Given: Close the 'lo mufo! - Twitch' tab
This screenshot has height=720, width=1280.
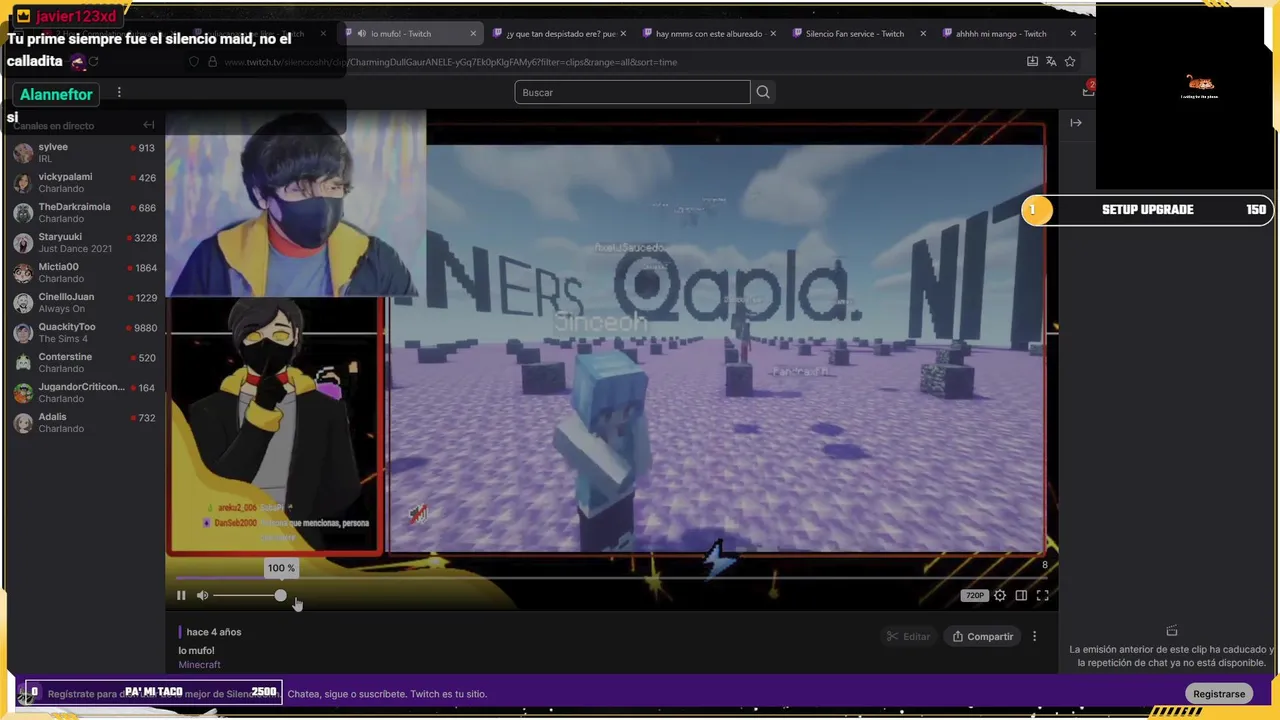Looking at the screenshot, I should click(473, 34).
